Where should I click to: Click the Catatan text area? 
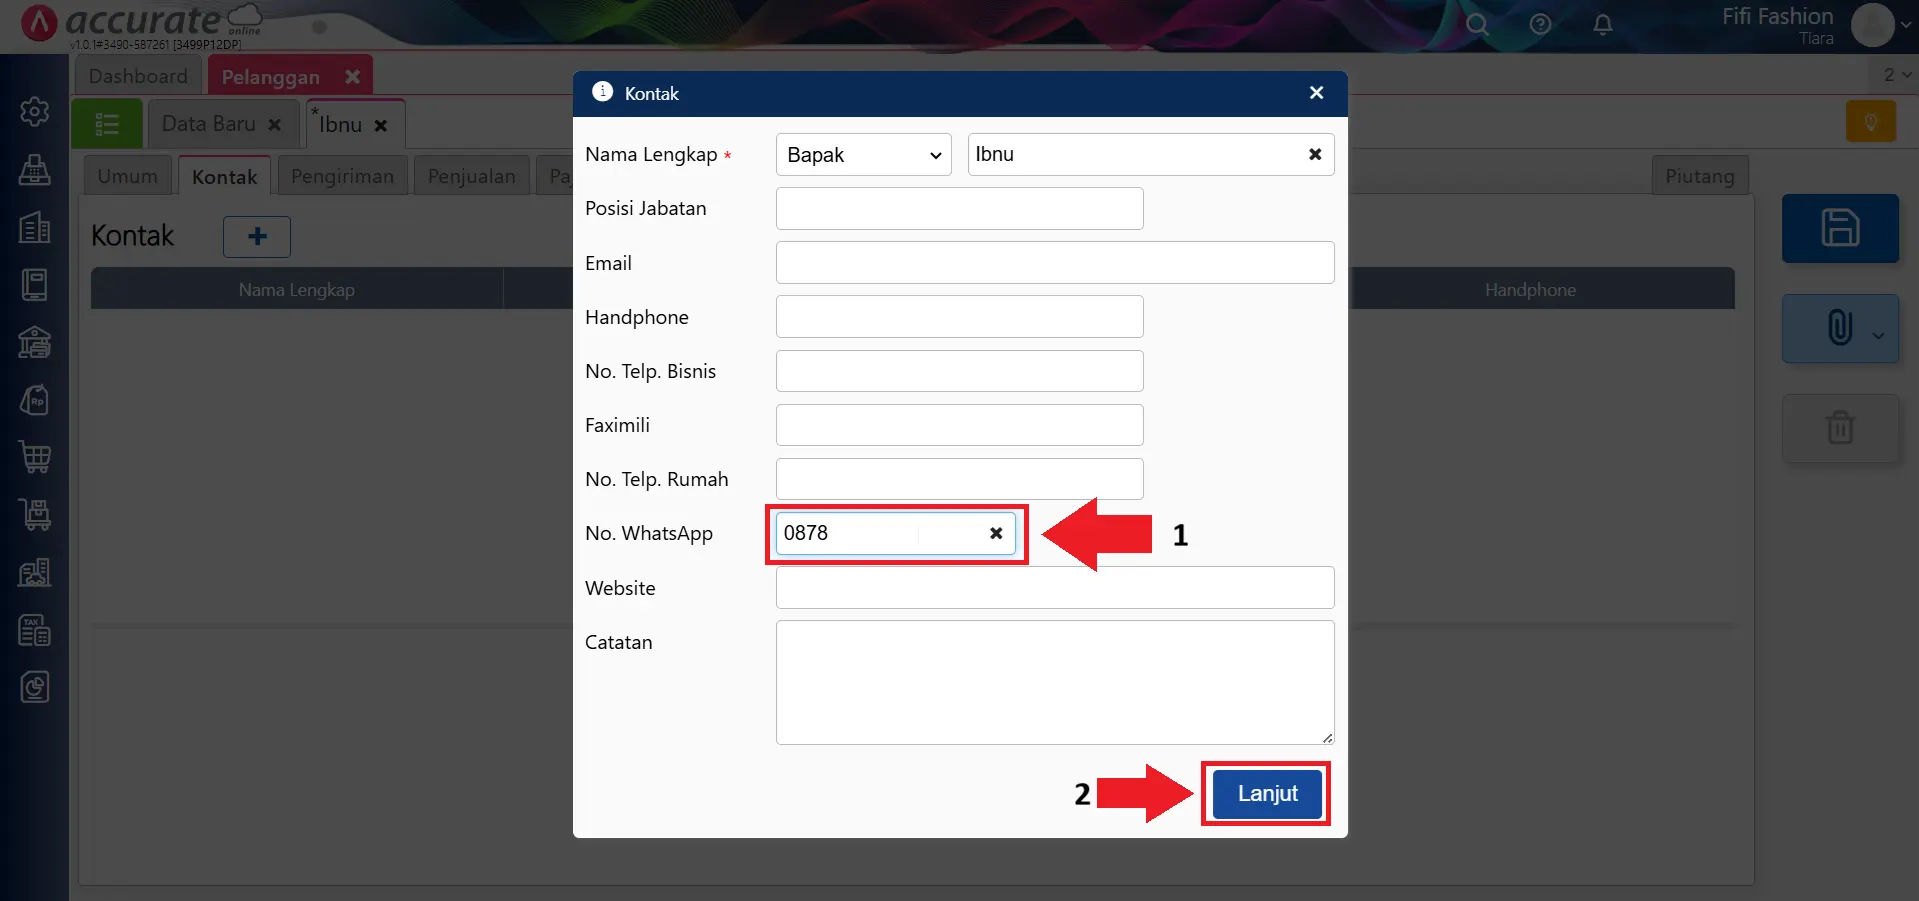pyautogui.click(x=1054, y=682)
